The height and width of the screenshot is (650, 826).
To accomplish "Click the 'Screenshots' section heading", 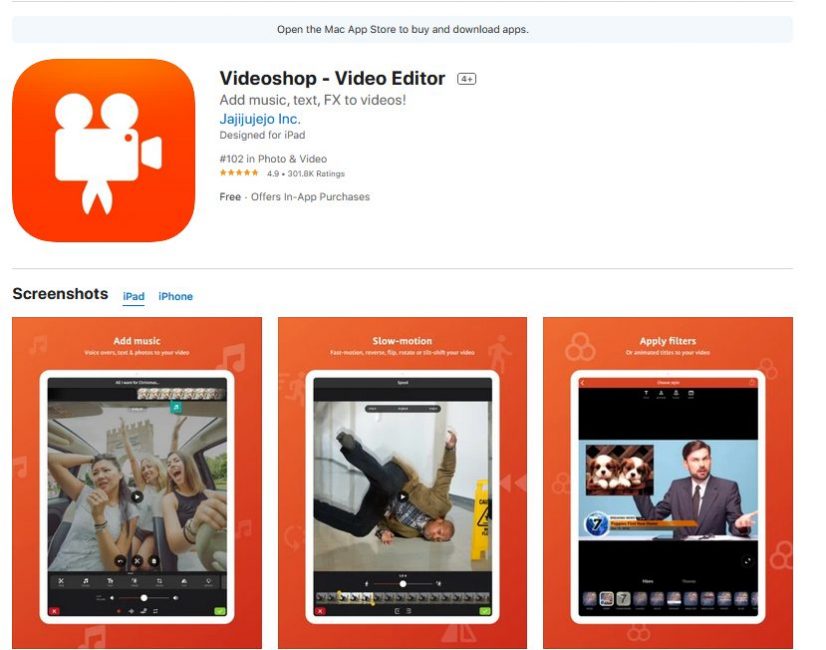I will point(61,294).
